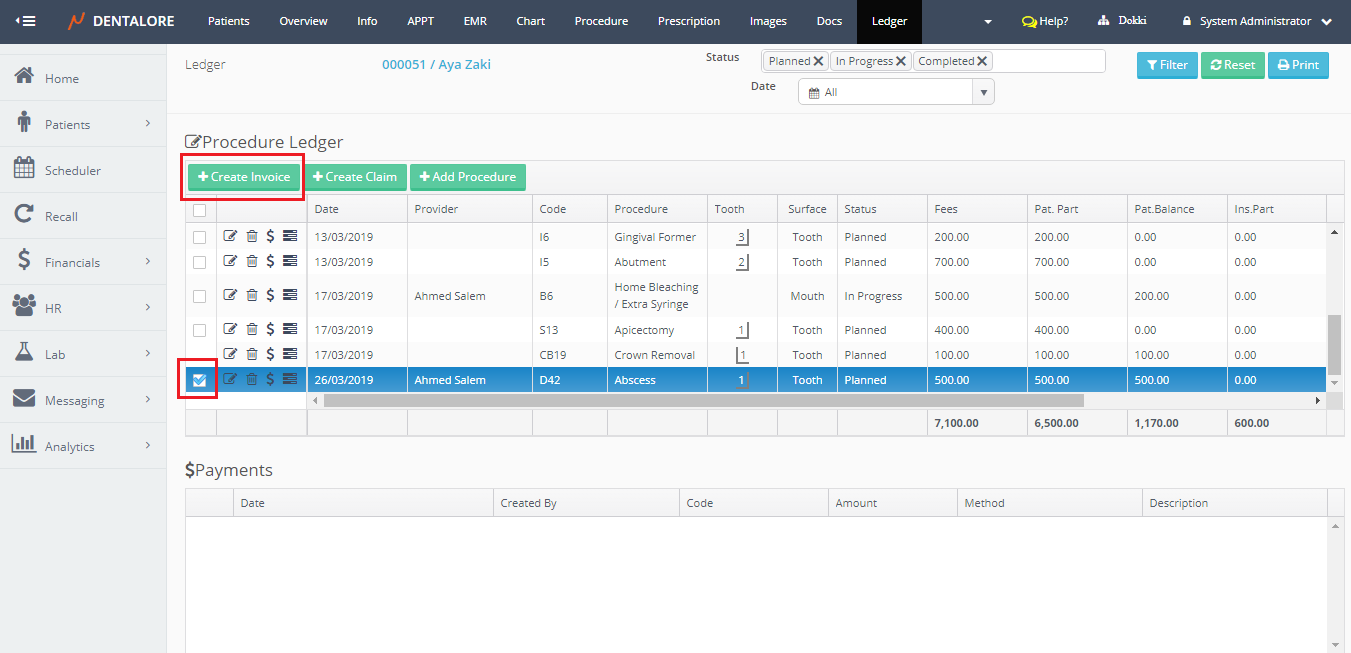
Task: Check the Gingival Former row checkbox
Action: pyautogui.click(x=200, y=237)
